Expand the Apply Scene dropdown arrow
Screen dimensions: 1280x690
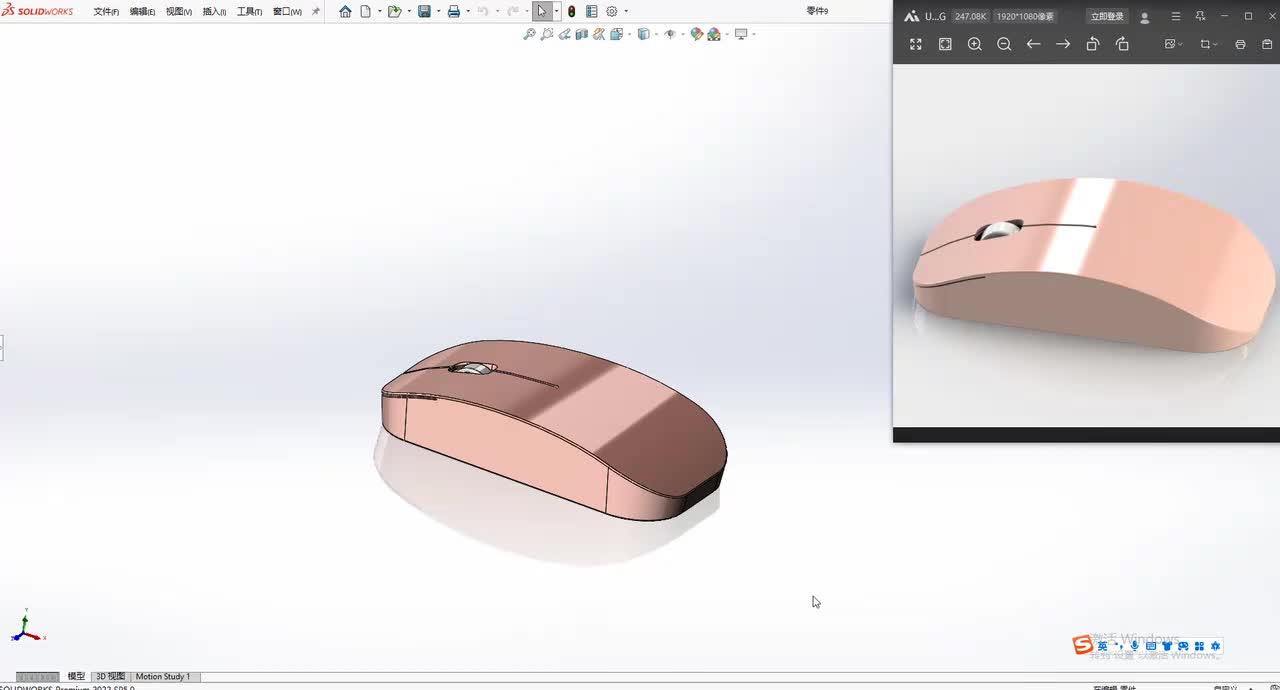(x=726, y=34)
